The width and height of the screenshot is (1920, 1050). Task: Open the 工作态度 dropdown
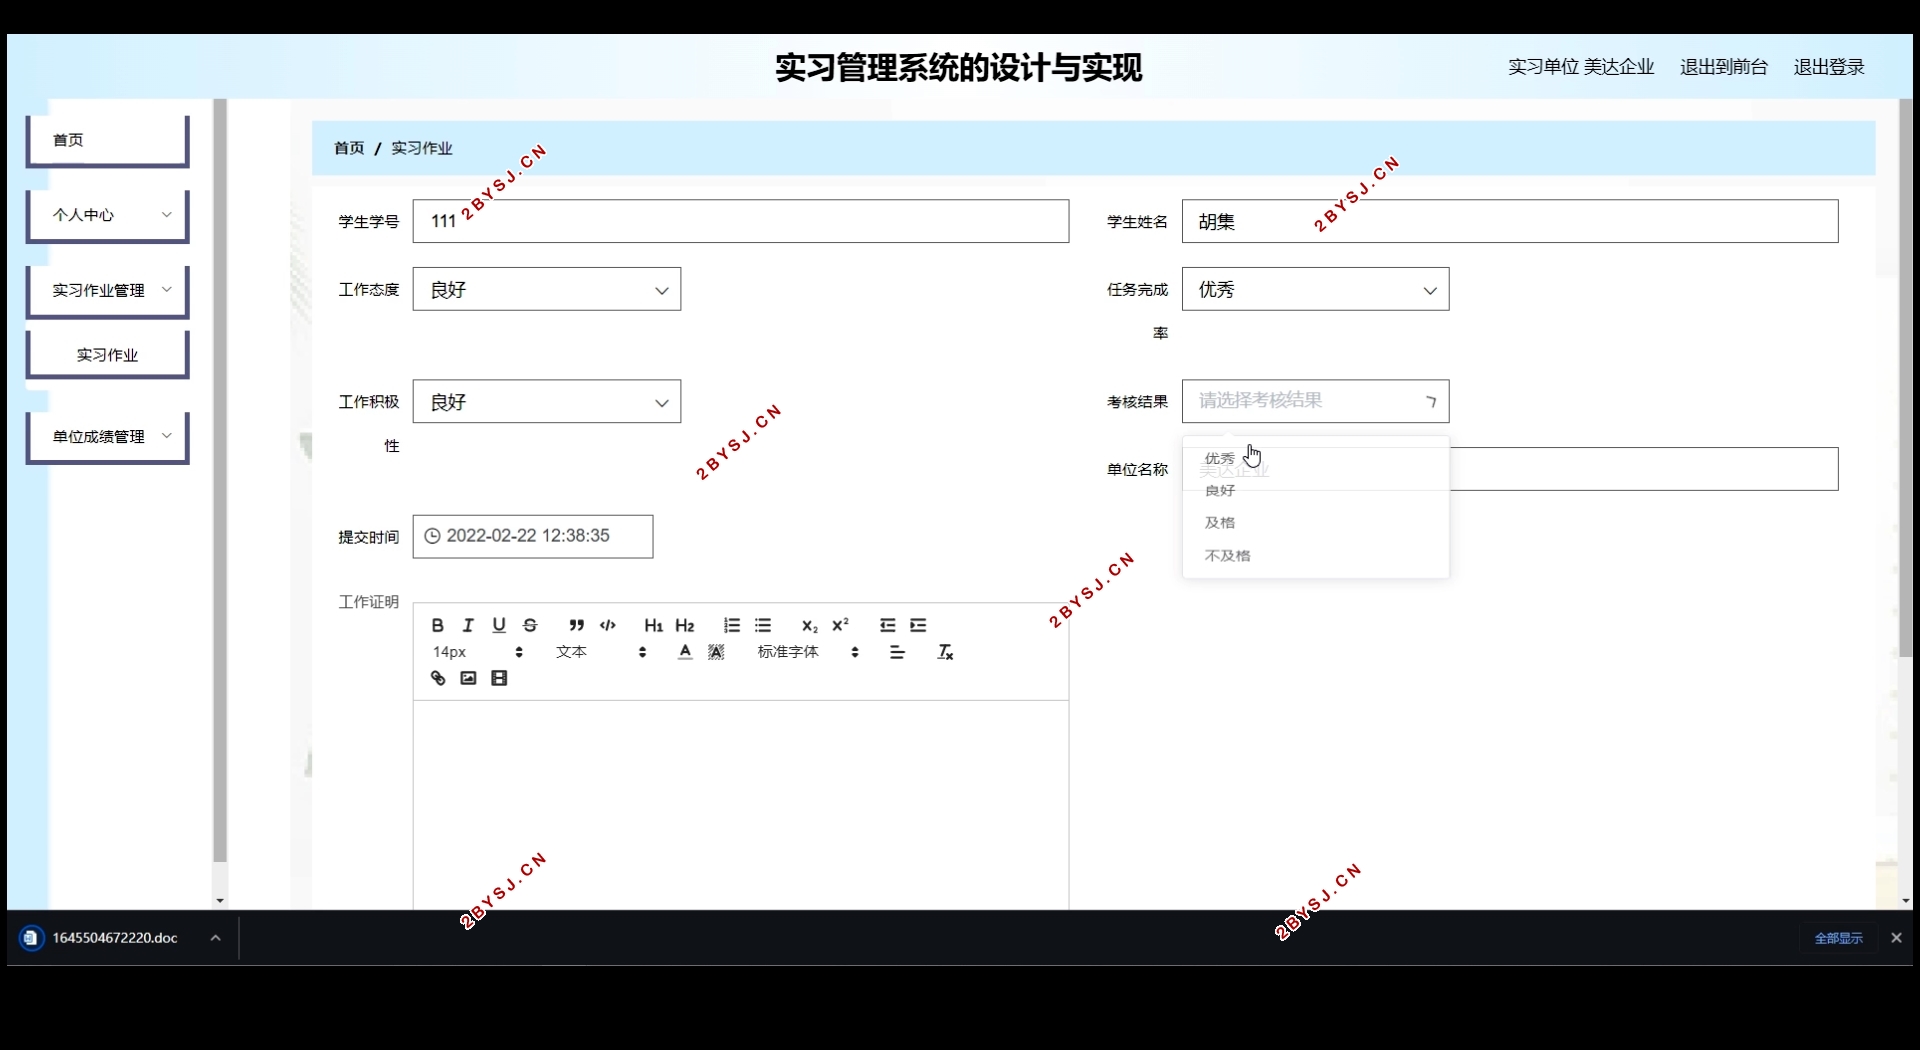coord(547,289)
